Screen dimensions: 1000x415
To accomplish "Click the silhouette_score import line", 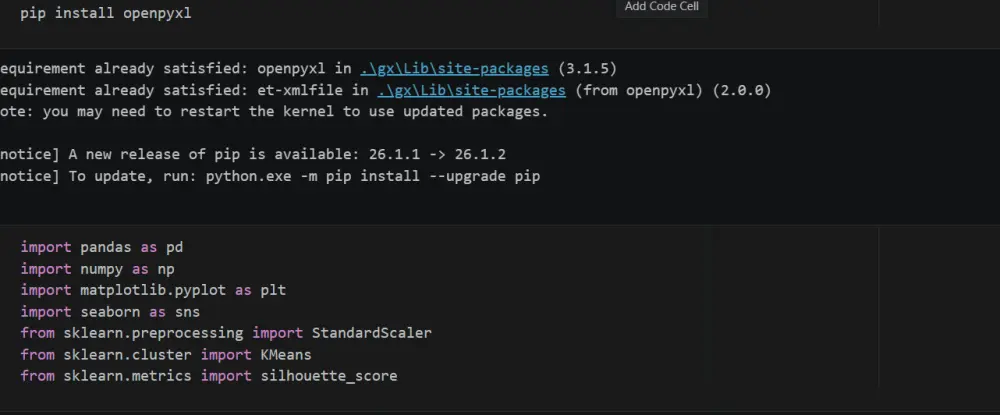I will click(x=209, y=376).
